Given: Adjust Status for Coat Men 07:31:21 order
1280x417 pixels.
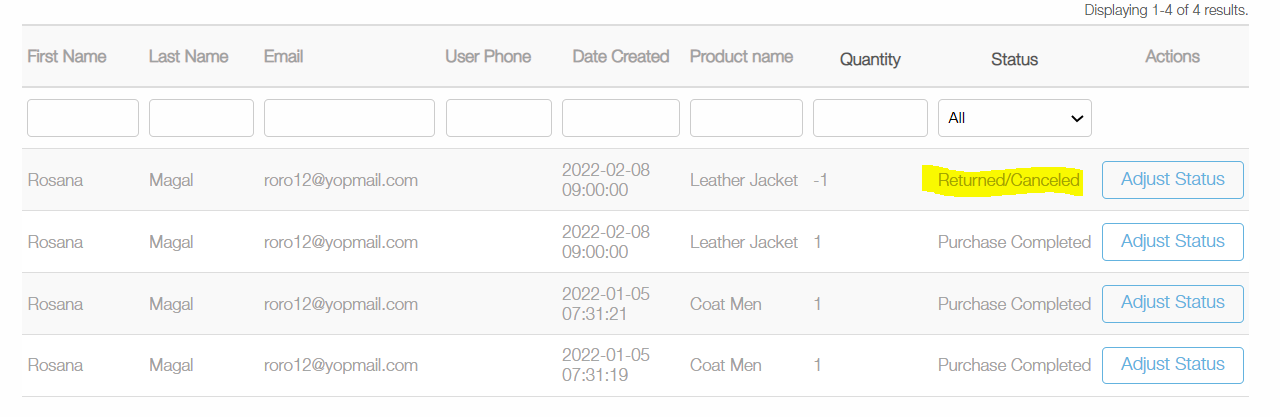Looking at the screenshot, I should click(1172, 304).
